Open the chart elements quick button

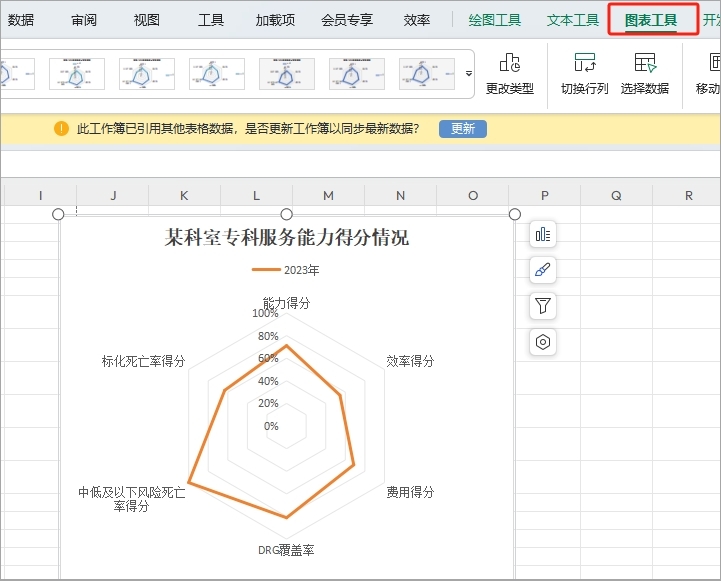[543, 234]
